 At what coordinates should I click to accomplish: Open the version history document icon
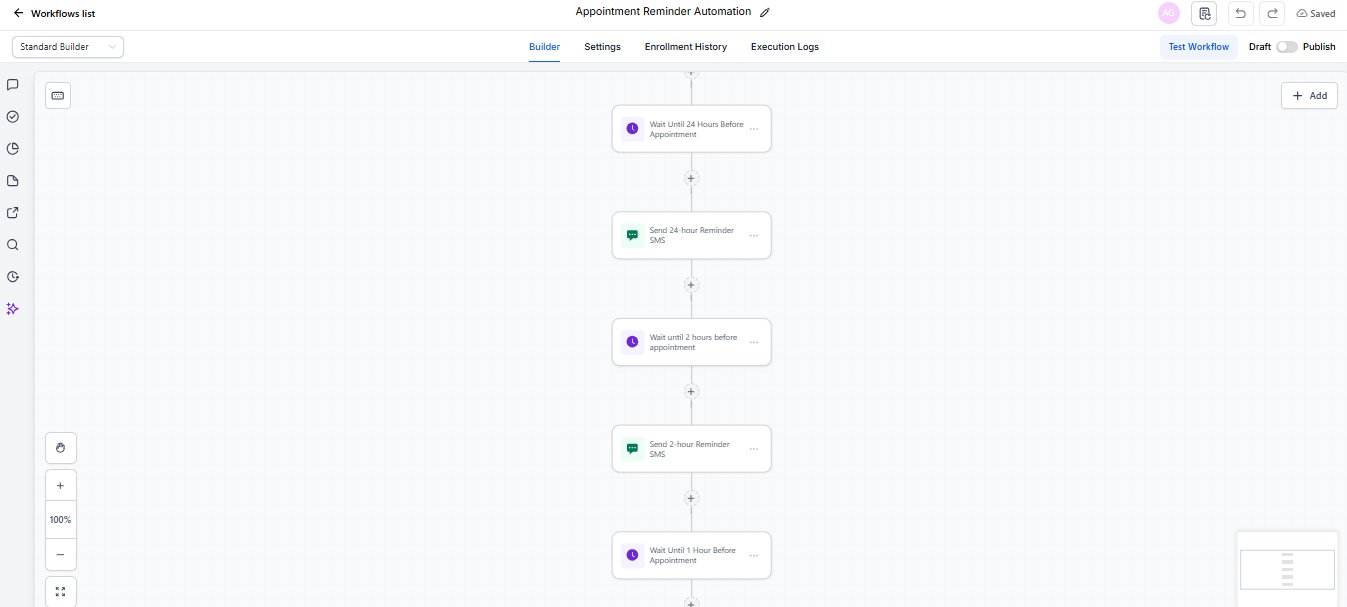point(1204,13)
